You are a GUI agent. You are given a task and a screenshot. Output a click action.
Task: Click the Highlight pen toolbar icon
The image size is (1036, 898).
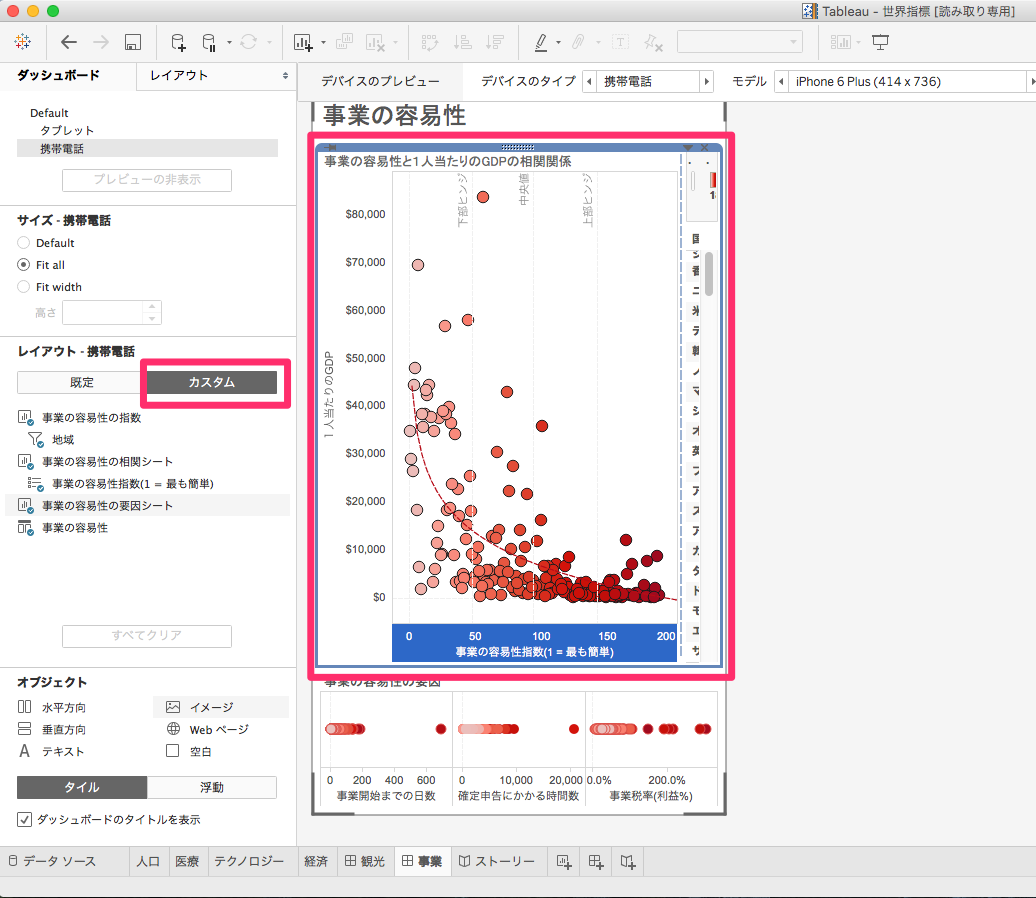(542, 41)
